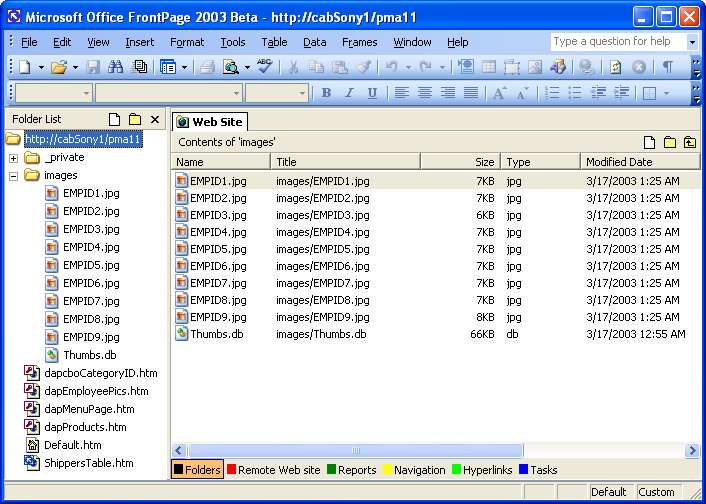706x504 pixels.
Task: Select dapProducts.htm in the Folder List
Action: click(87, 427)
